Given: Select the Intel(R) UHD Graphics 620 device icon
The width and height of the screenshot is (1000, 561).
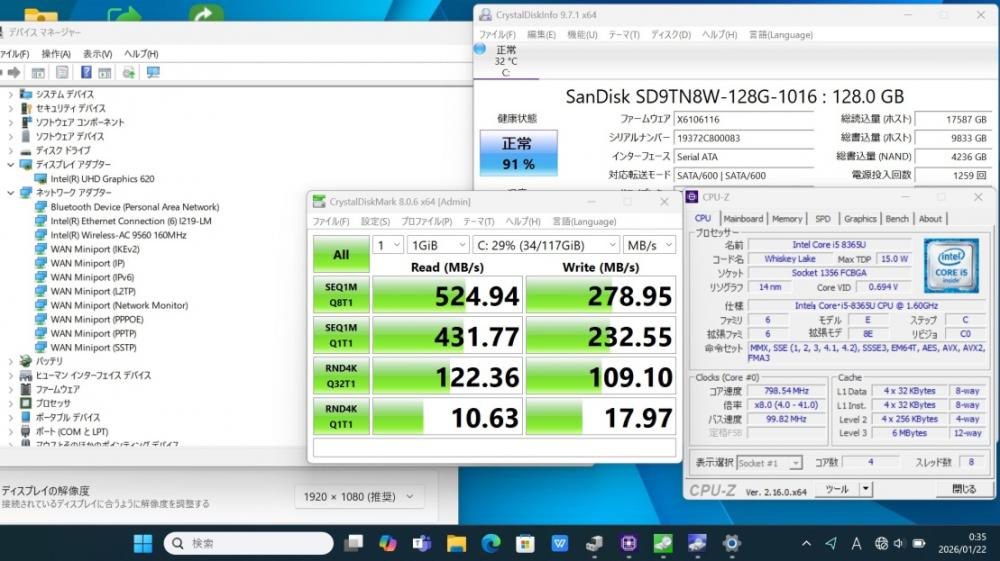Looking at the screenshot, I should coord(41,179).
